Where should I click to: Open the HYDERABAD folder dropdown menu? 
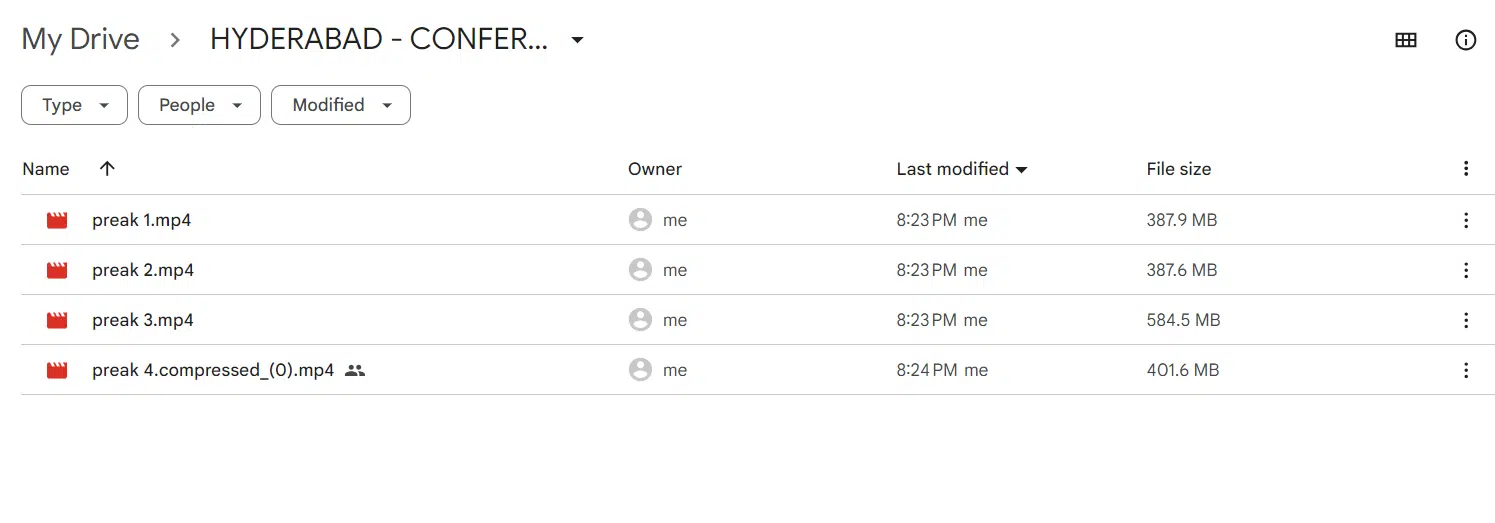tap(576, 40)
